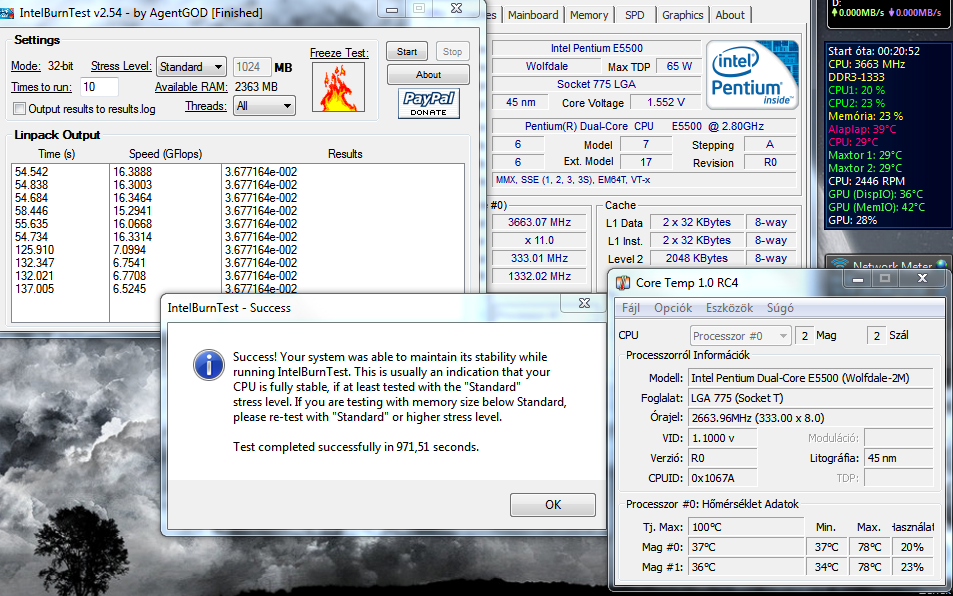This screenshot has height=596, width=953.
Task: Click the Litográfia 45 nm field
Action: pyautogui.click(x=898, y=458)
